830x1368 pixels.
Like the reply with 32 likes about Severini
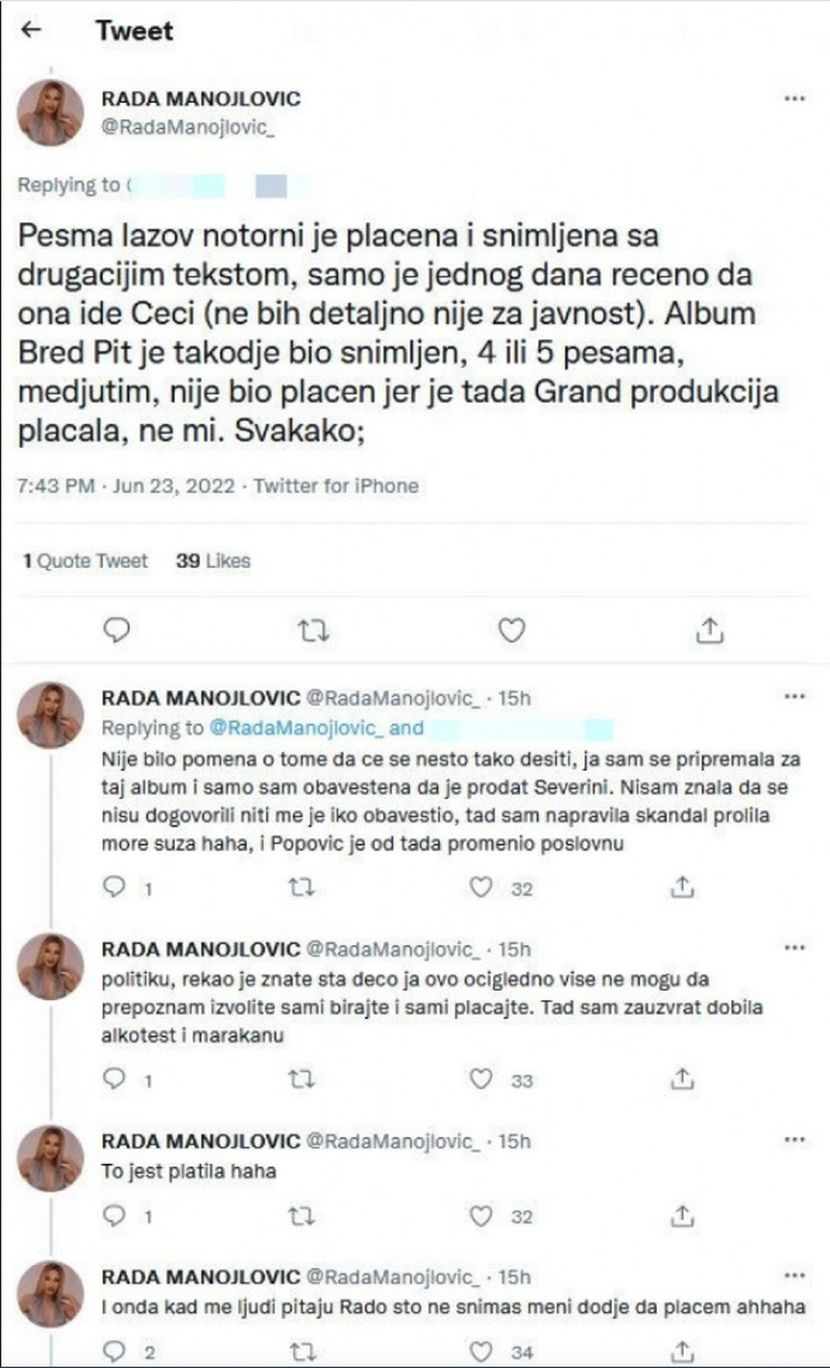pos(483,887)
